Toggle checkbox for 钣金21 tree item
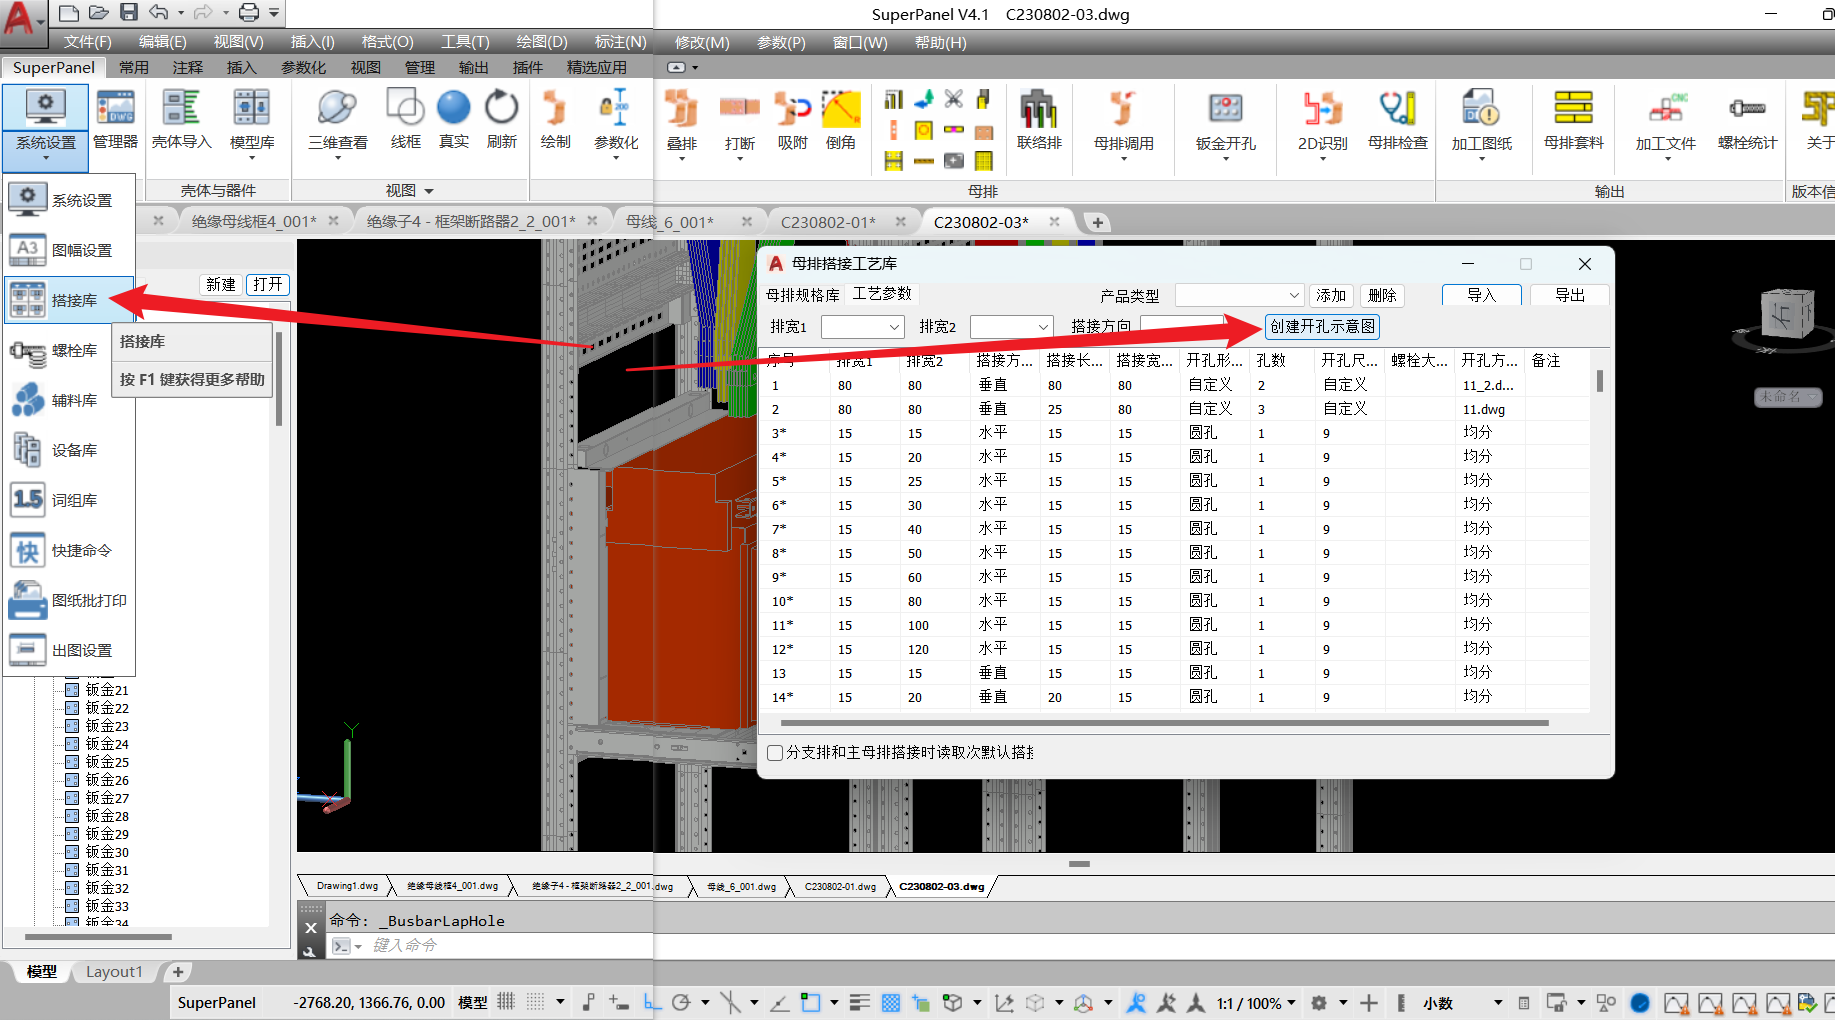The image size is (1835, 1020). pyautogui.click(x=72, y=690)
